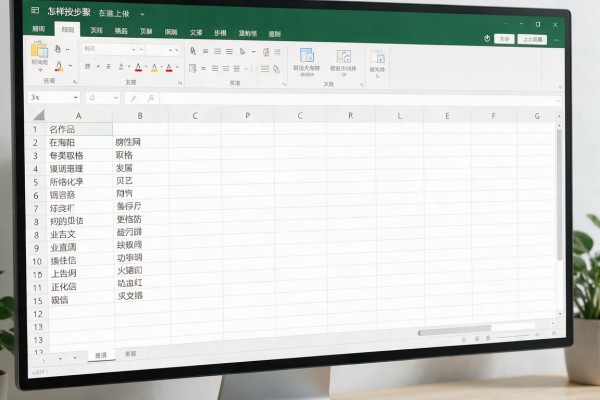Click ribbon display options ellipsis at top right
Image resolution: width=600 pixels, height=400 pixels.
(x=556, y=40)
